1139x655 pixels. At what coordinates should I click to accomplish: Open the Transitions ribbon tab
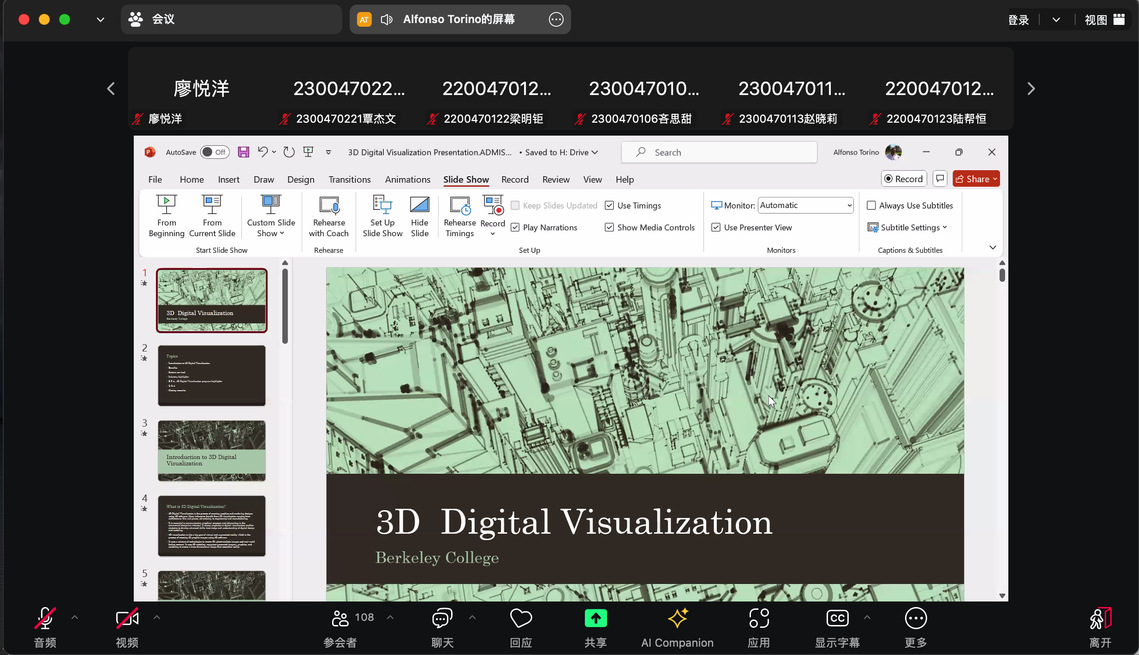point(350,180)
